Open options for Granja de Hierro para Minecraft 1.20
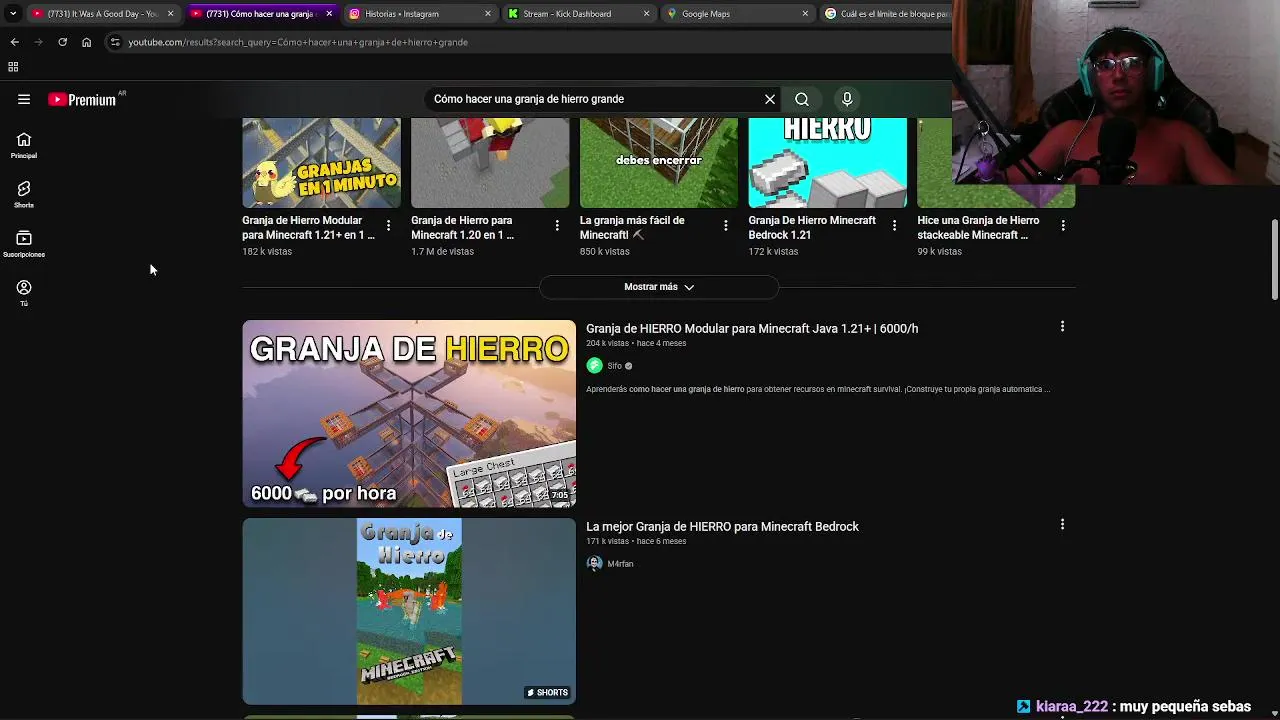The image size is (1280, 720). click(557, 226)
